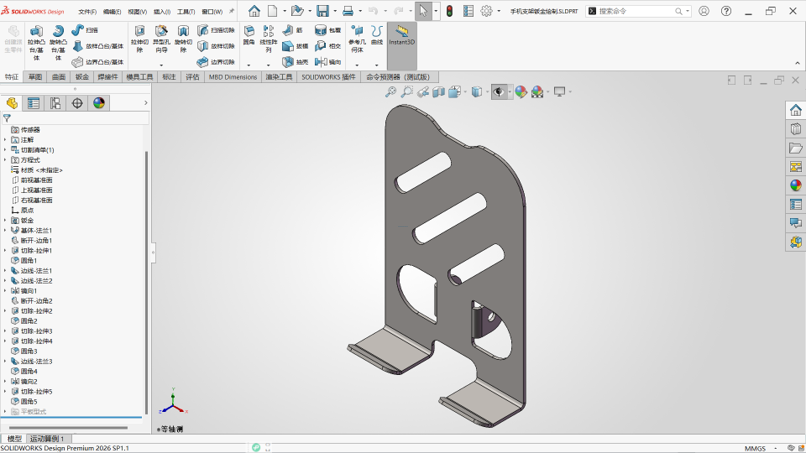Click the Zoom to Area icon
Image resolution: width=806 pixels, height=453 pixels.
[x=407, y=92]
